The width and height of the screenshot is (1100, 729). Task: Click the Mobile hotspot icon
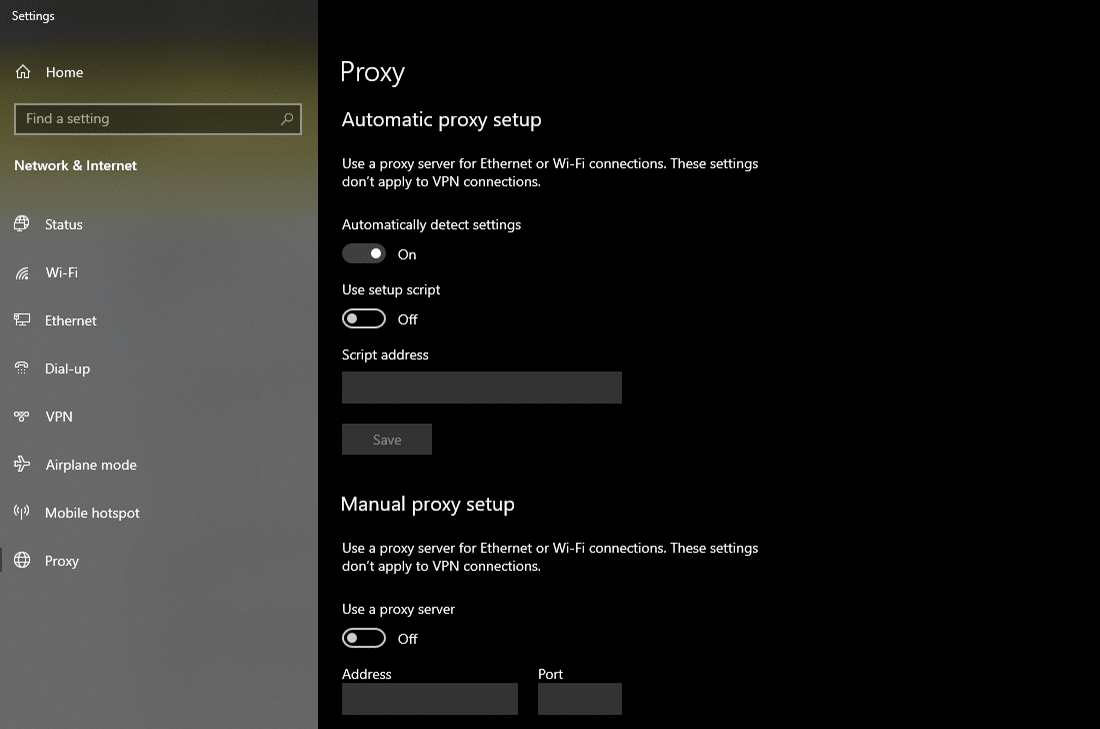[22, 512]
